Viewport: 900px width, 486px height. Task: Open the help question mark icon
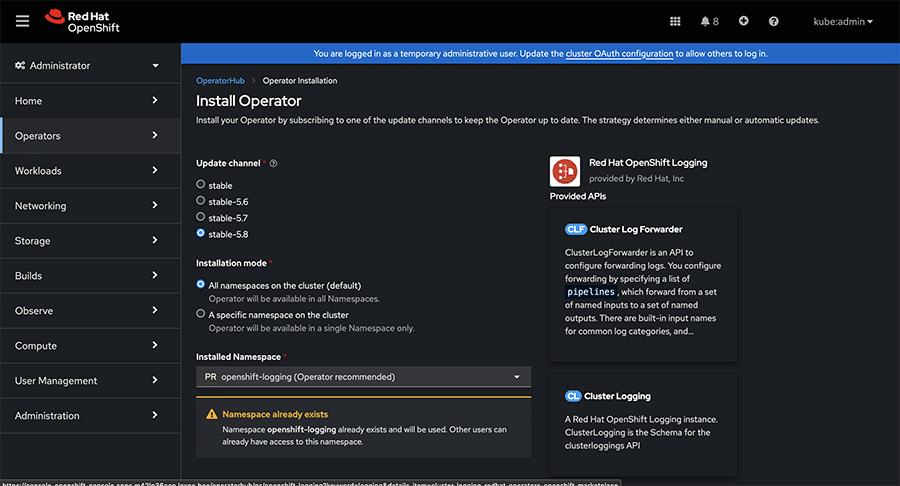773,21
